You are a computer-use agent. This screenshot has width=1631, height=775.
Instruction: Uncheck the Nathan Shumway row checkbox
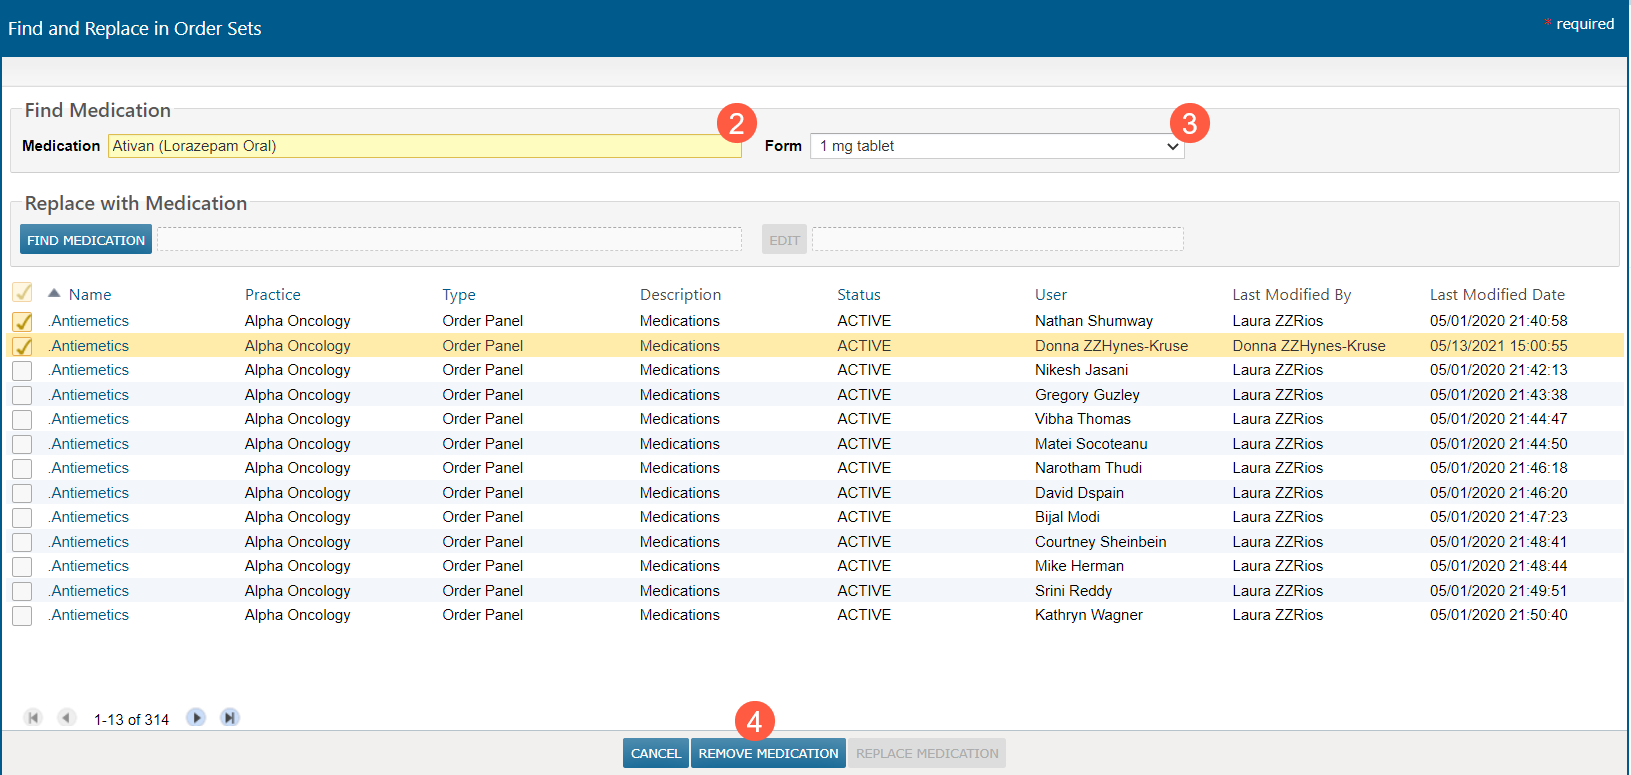coord(22,322)
